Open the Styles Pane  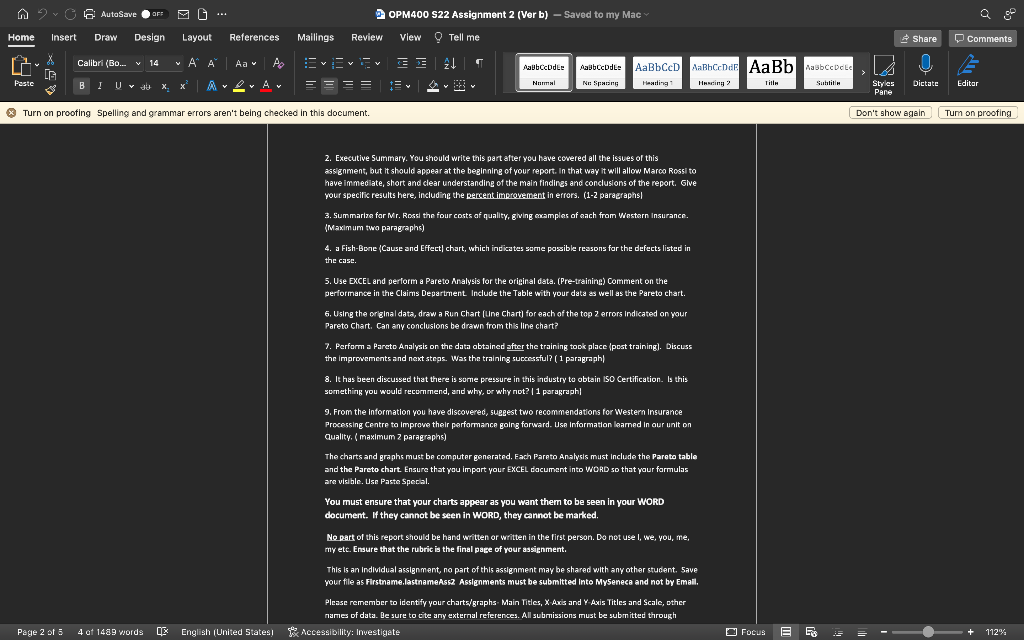point(884,74)
